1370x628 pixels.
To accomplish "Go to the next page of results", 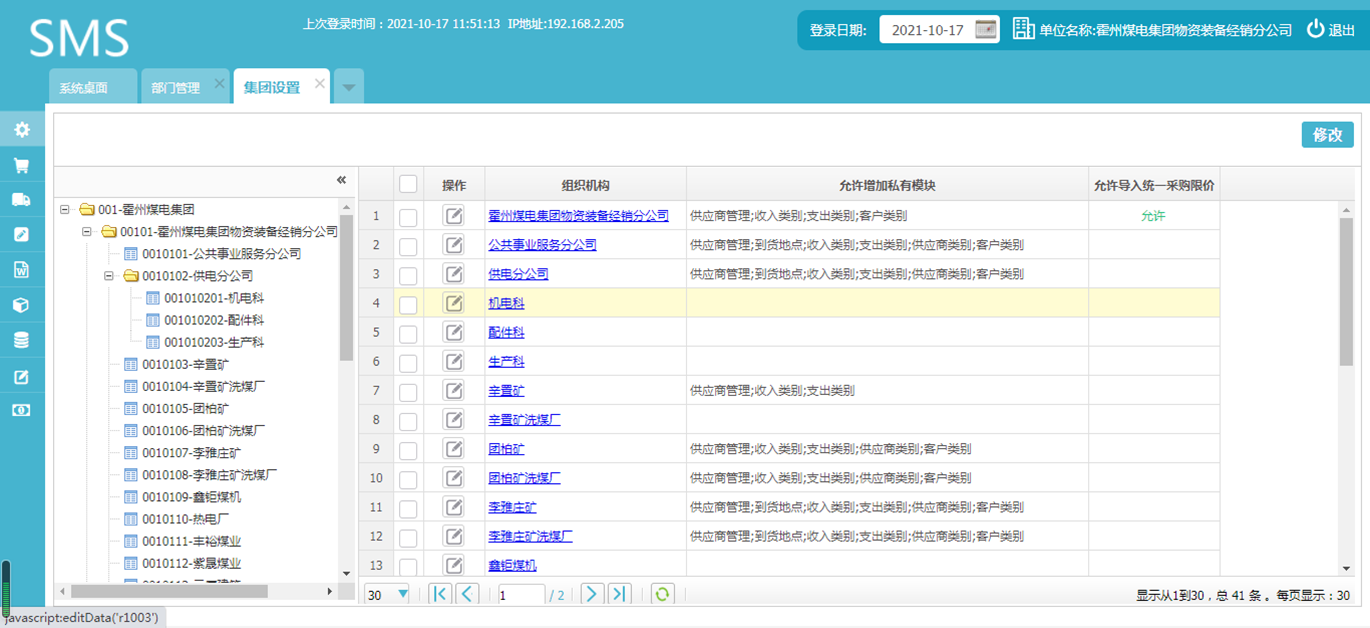I will pos(591,594).
